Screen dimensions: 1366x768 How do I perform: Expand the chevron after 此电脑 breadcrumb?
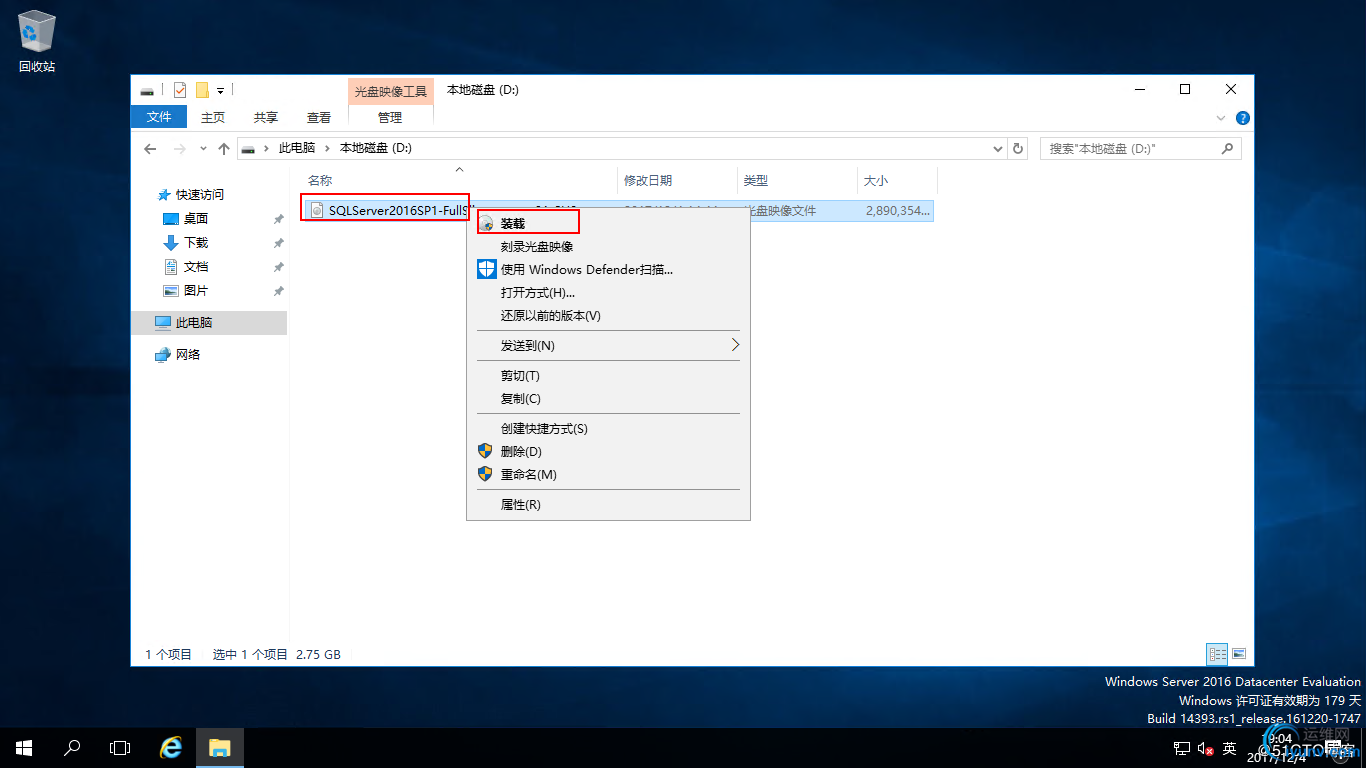coord(328,148)
